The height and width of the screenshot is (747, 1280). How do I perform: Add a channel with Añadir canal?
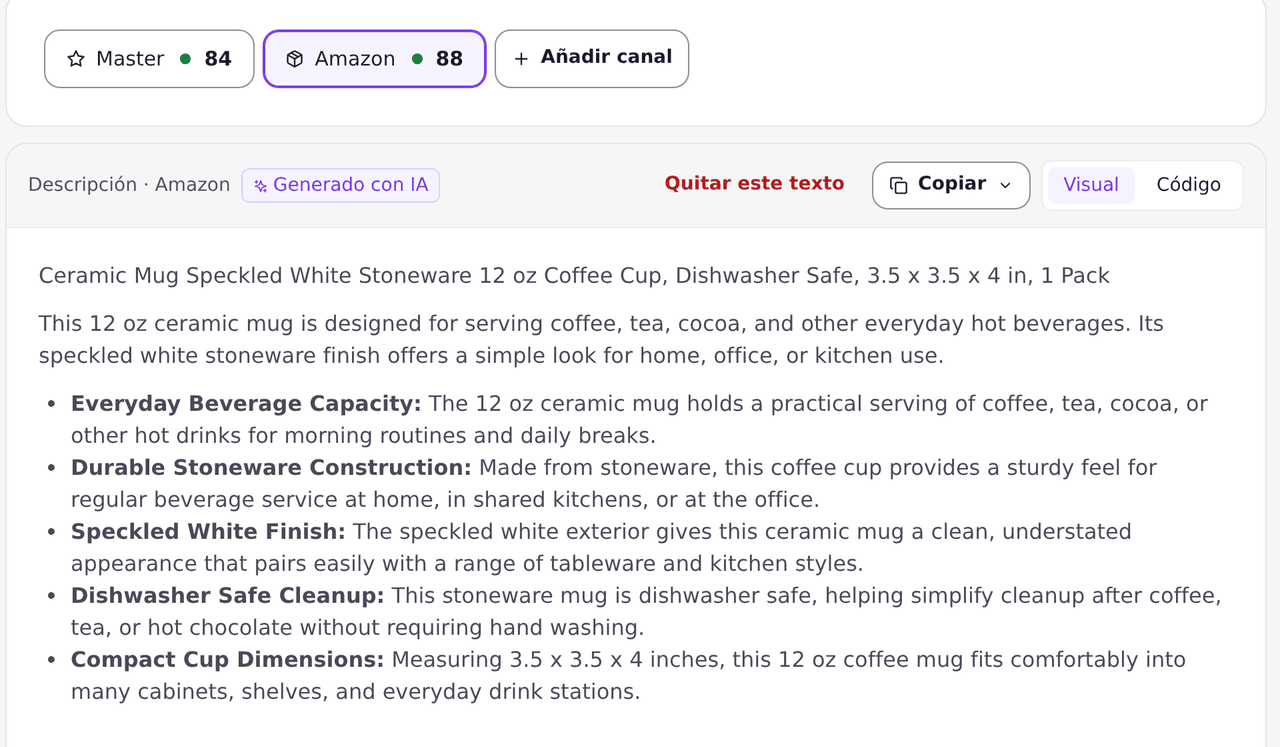pos(592,59)
